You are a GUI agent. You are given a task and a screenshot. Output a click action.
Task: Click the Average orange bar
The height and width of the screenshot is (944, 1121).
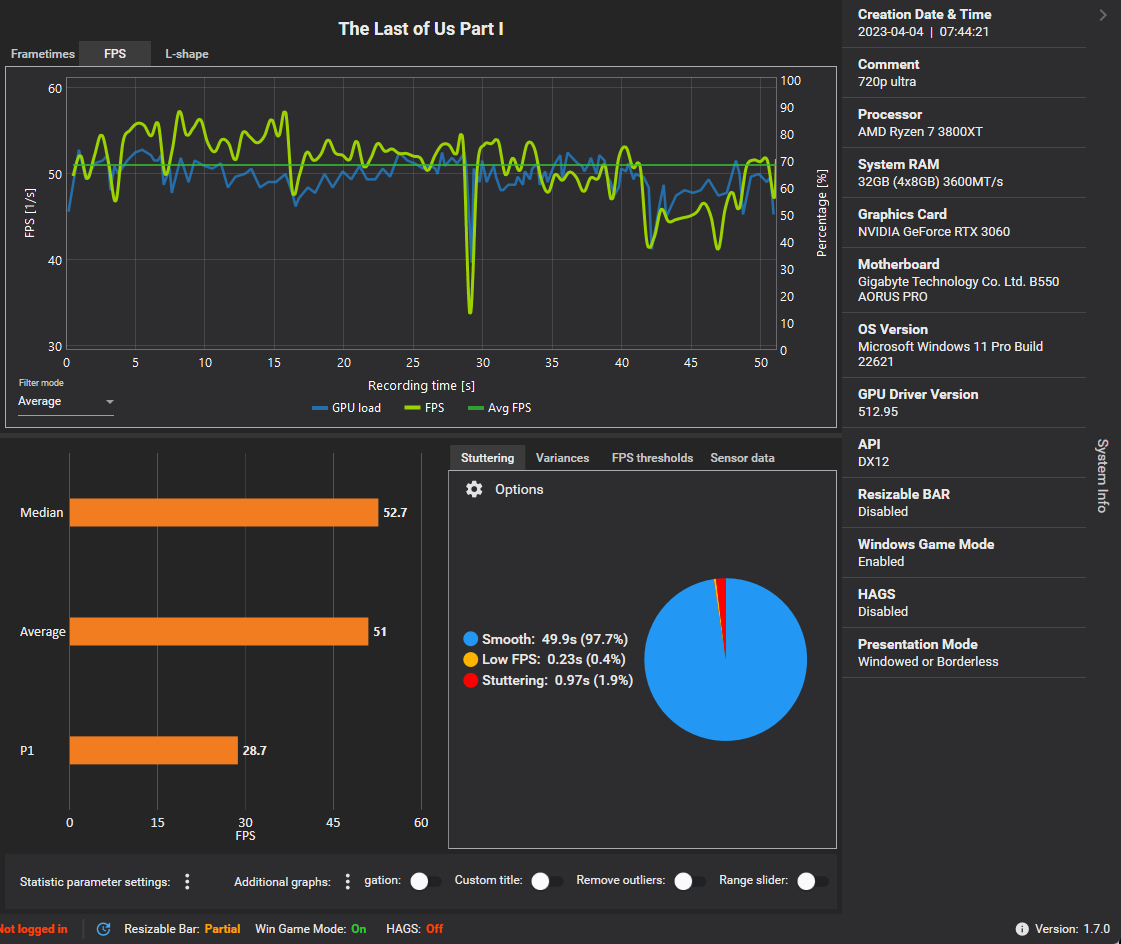219,631
